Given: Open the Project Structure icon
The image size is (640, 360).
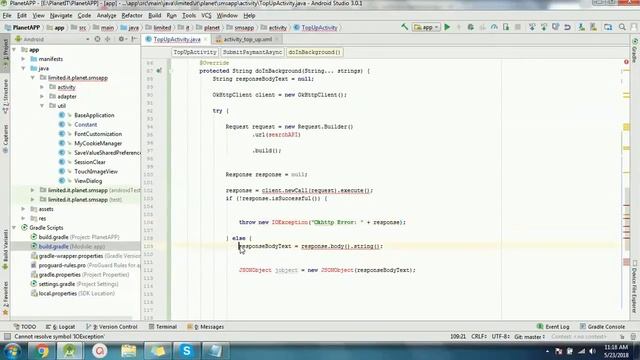Looking at the screenshot, I should click(x=608, y=27).
